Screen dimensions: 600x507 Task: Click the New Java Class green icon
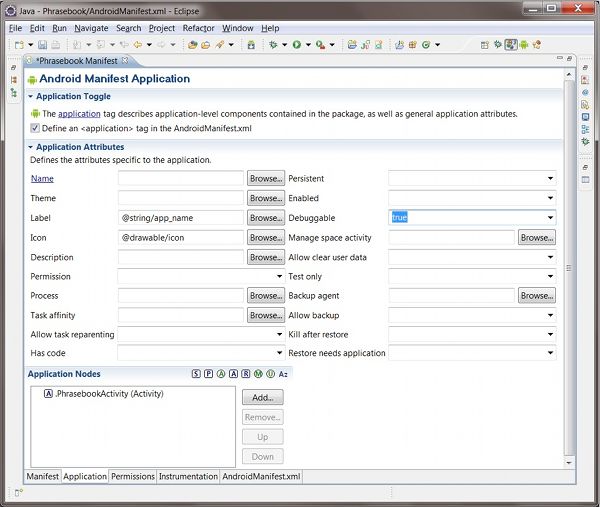pos(426,45)
